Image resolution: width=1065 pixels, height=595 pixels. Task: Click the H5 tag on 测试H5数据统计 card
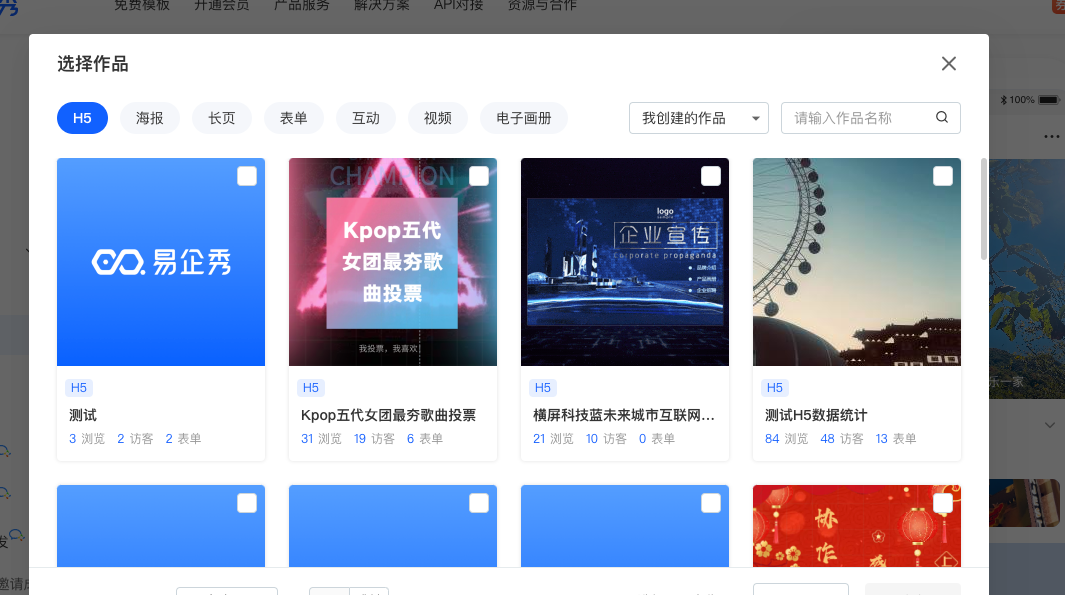pyautogui.click(x=774, y=388)
